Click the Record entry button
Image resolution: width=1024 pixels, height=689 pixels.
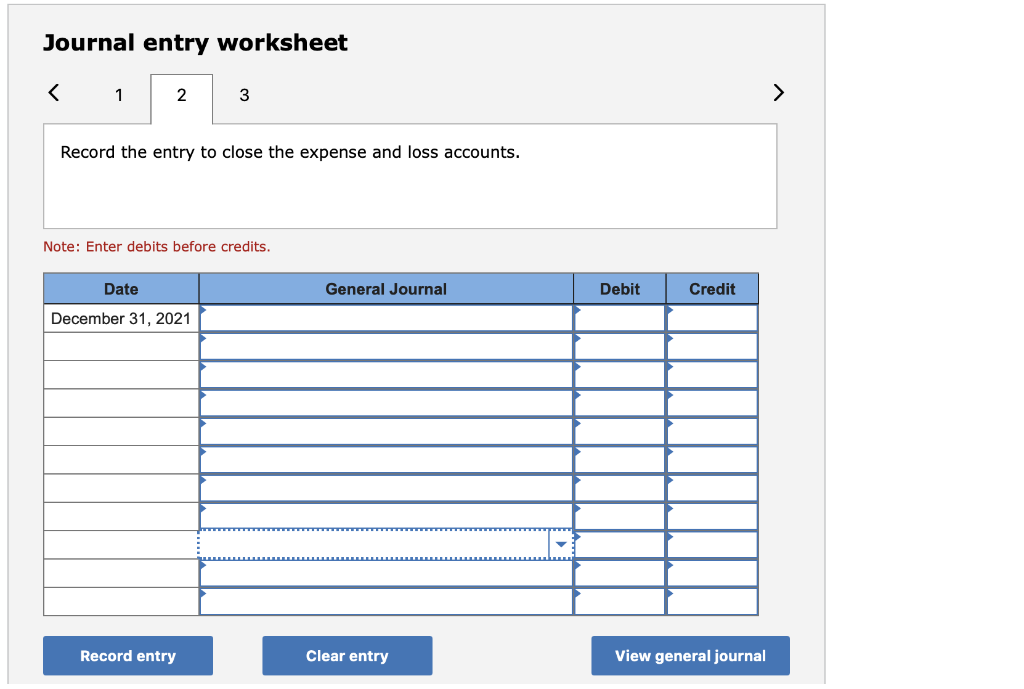(x=127, y=655)
